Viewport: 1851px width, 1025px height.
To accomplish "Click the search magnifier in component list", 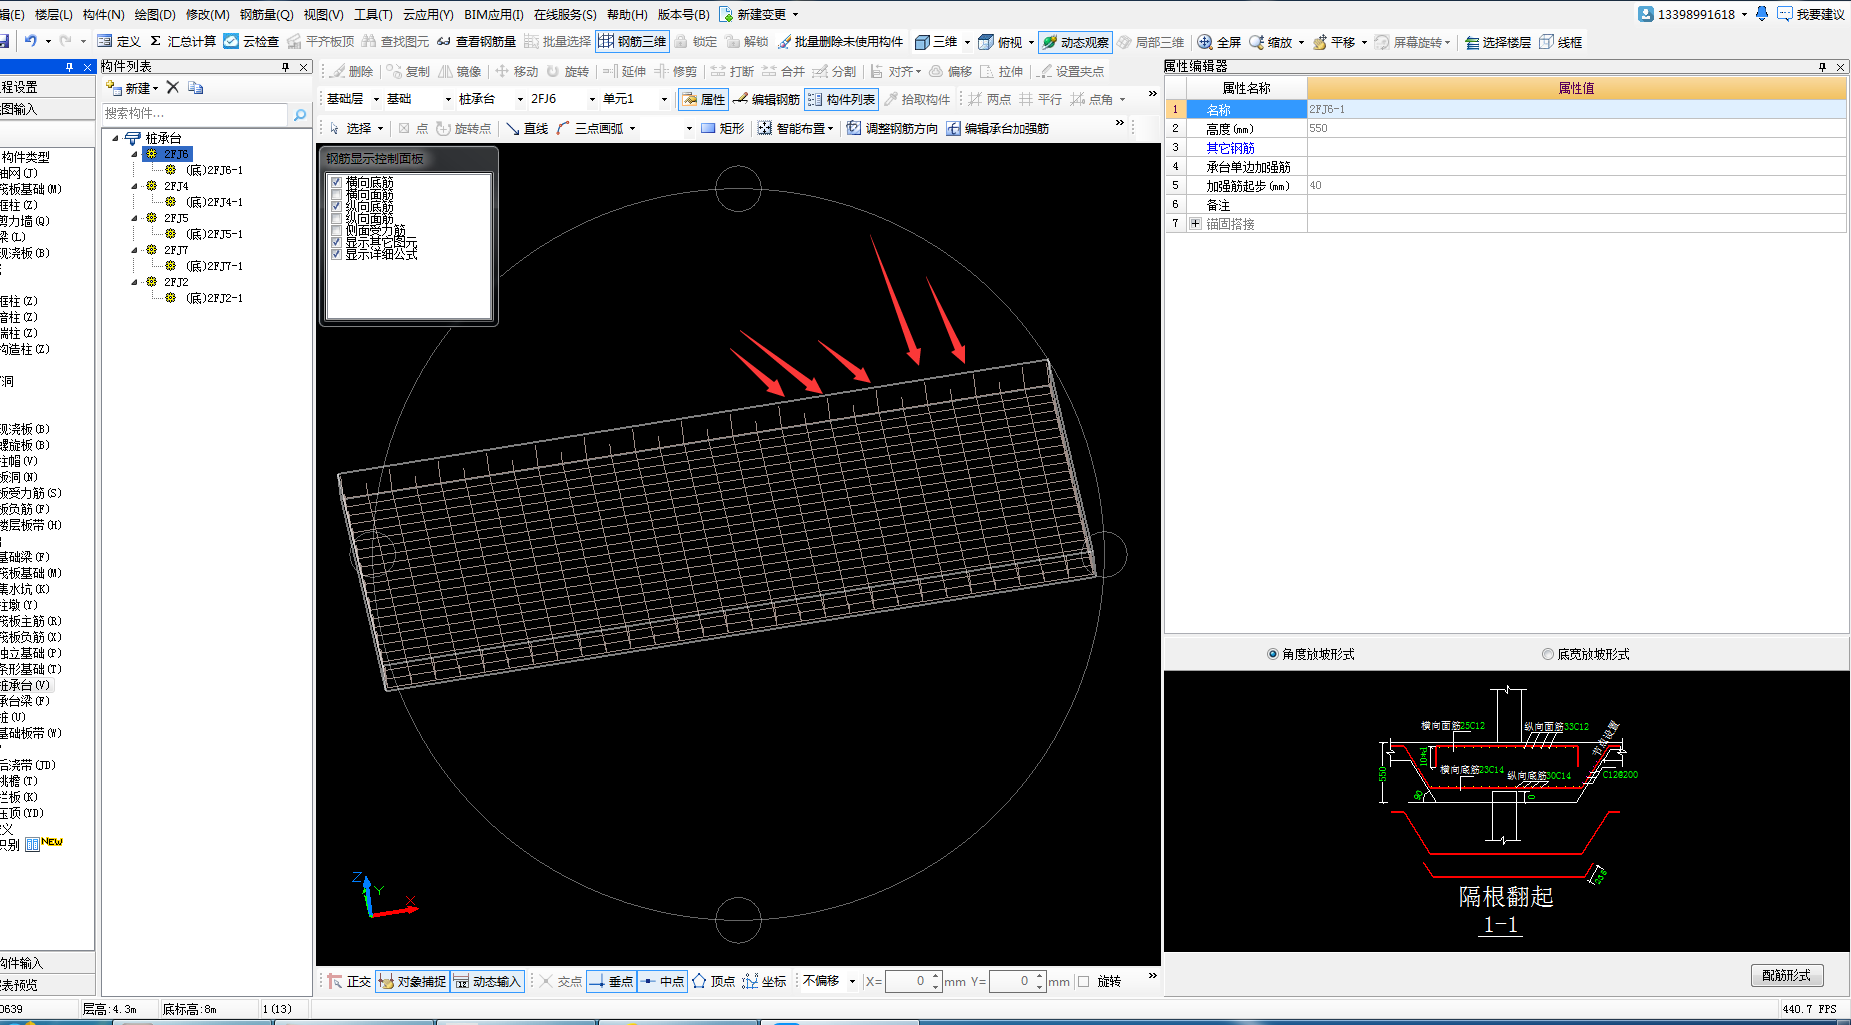I will [299, 115].
